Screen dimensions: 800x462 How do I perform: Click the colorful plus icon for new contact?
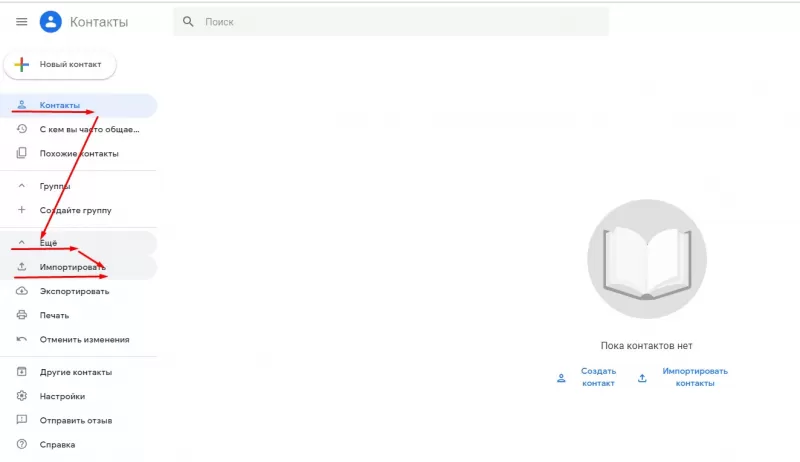click(x=21, y=64)
